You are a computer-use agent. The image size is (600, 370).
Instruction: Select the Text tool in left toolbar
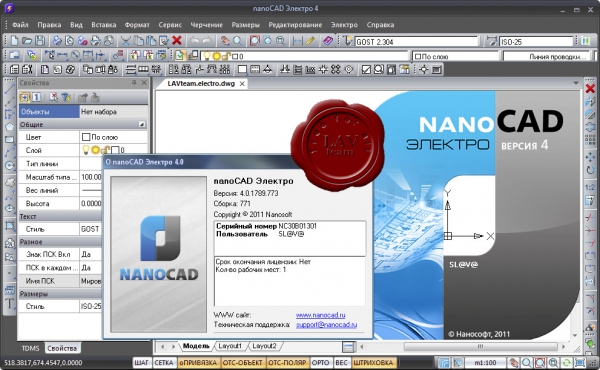coord(10,304)
